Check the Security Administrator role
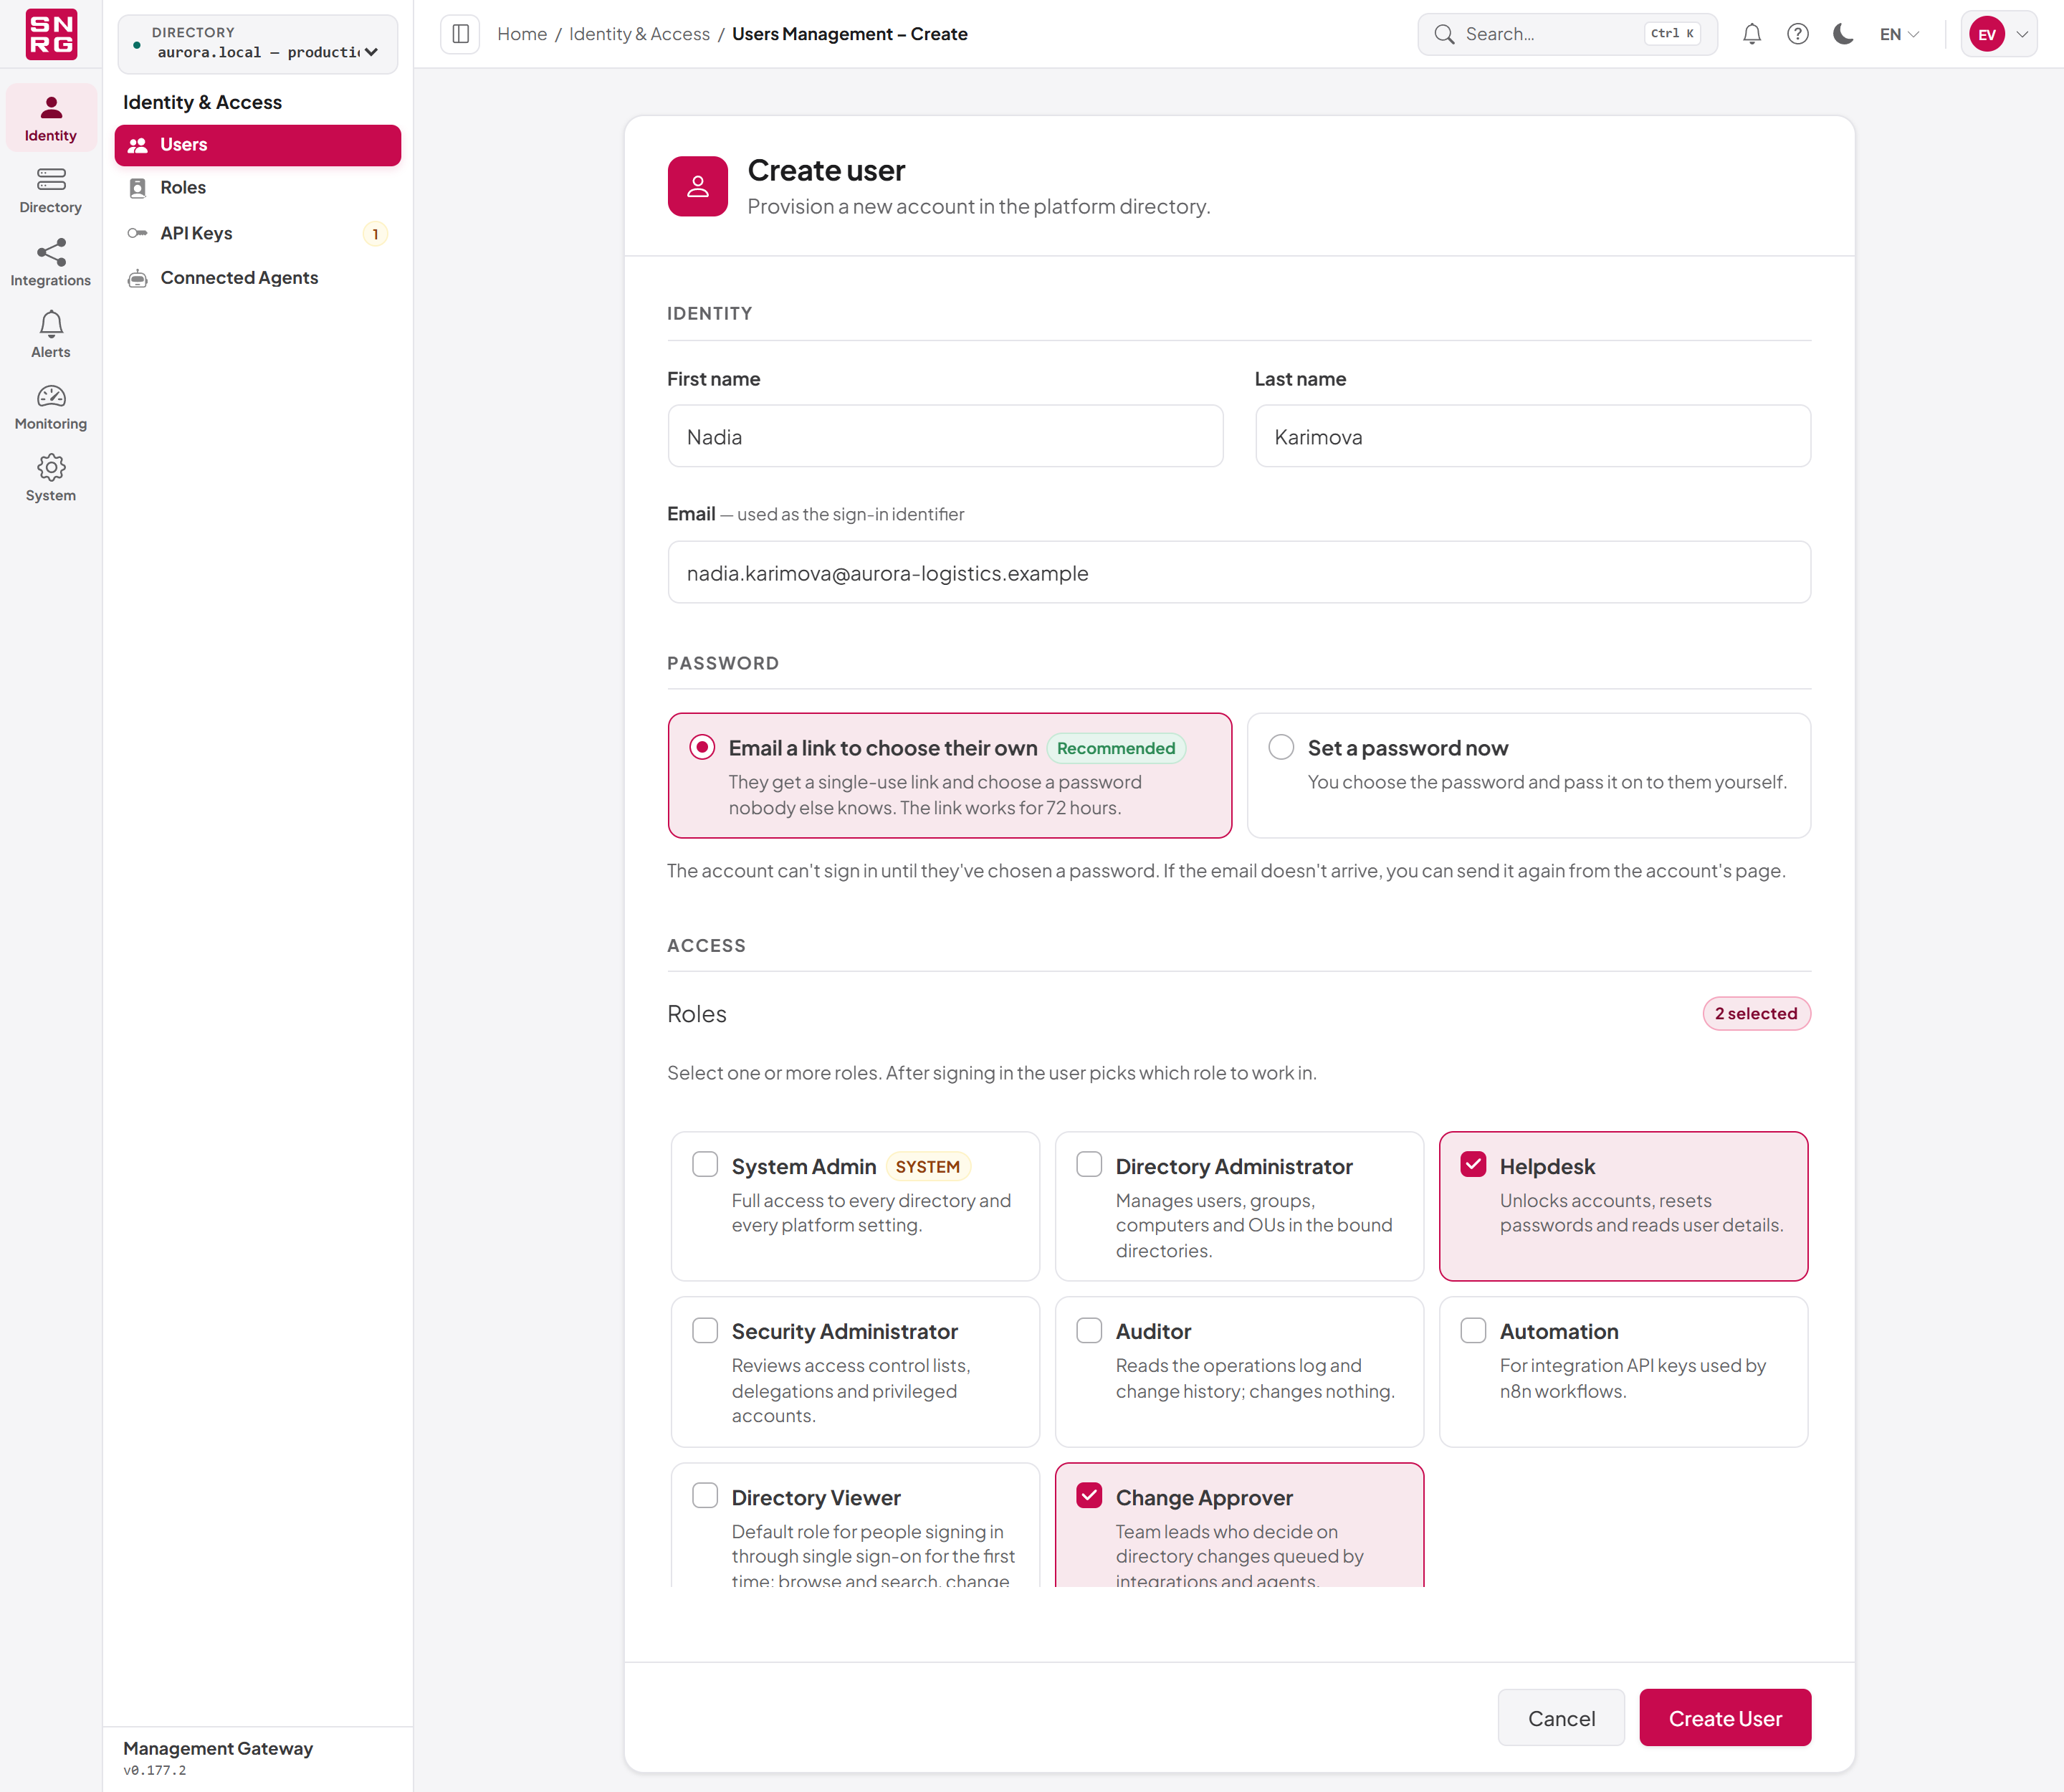This screenshot has width=2064, height=1792. tap(705, 1330)
